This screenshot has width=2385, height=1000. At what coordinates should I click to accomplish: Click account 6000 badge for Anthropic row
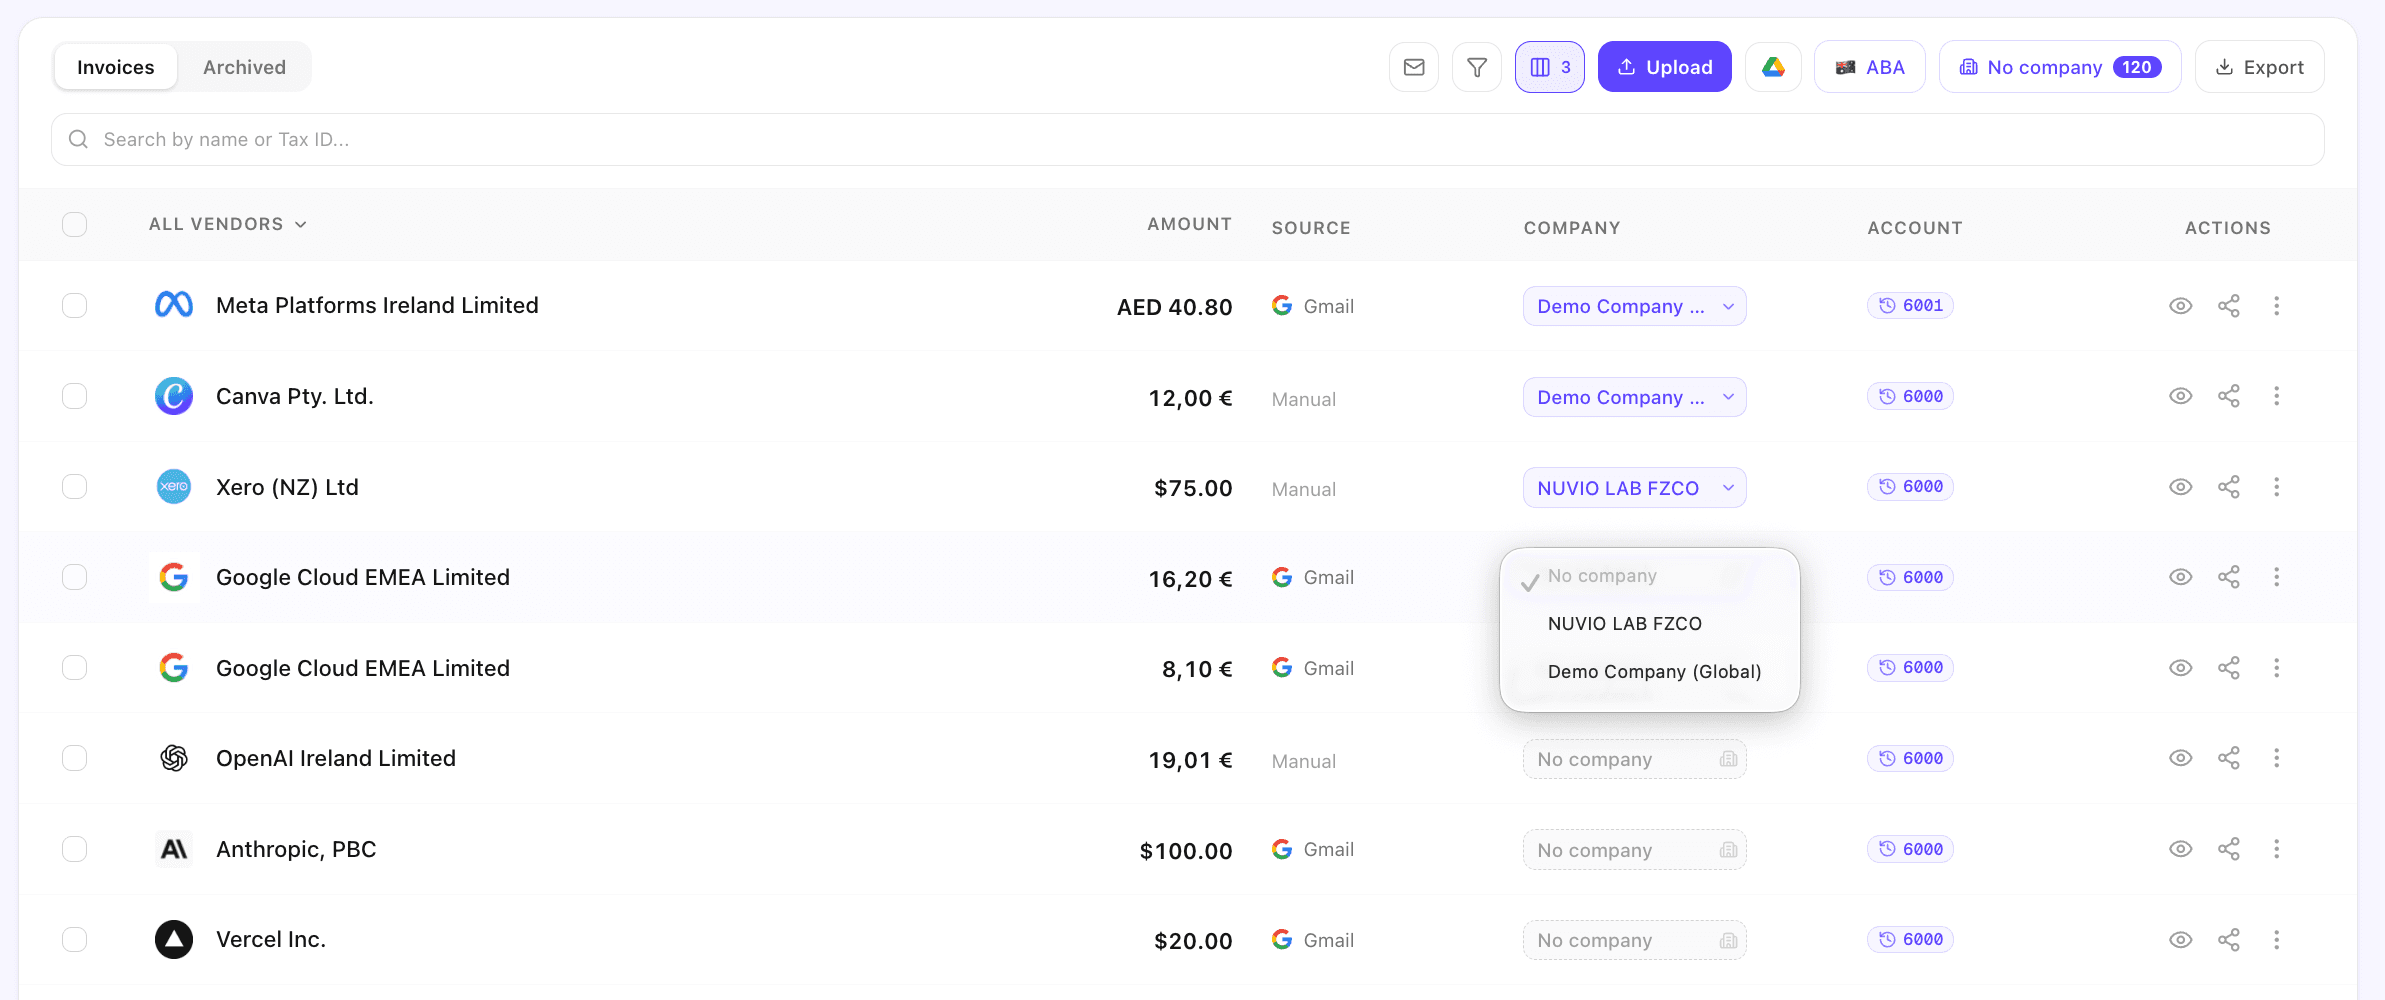pyautogui.click(x=1910, y=849)
